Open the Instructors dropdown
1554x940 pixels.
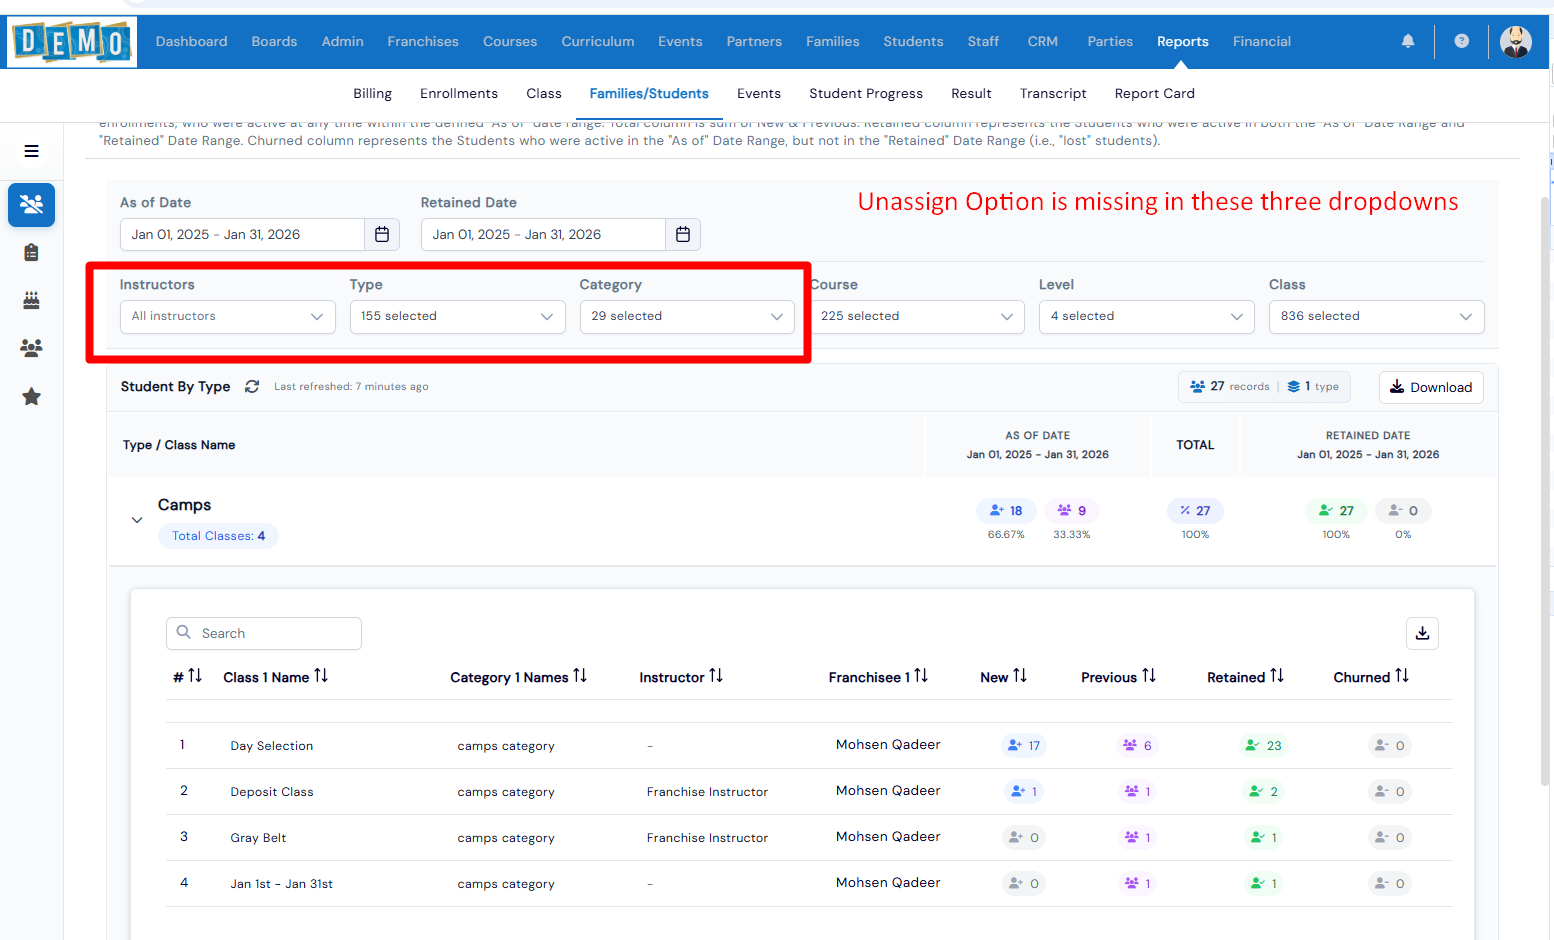pyautogui.click(x=227, y=316)
